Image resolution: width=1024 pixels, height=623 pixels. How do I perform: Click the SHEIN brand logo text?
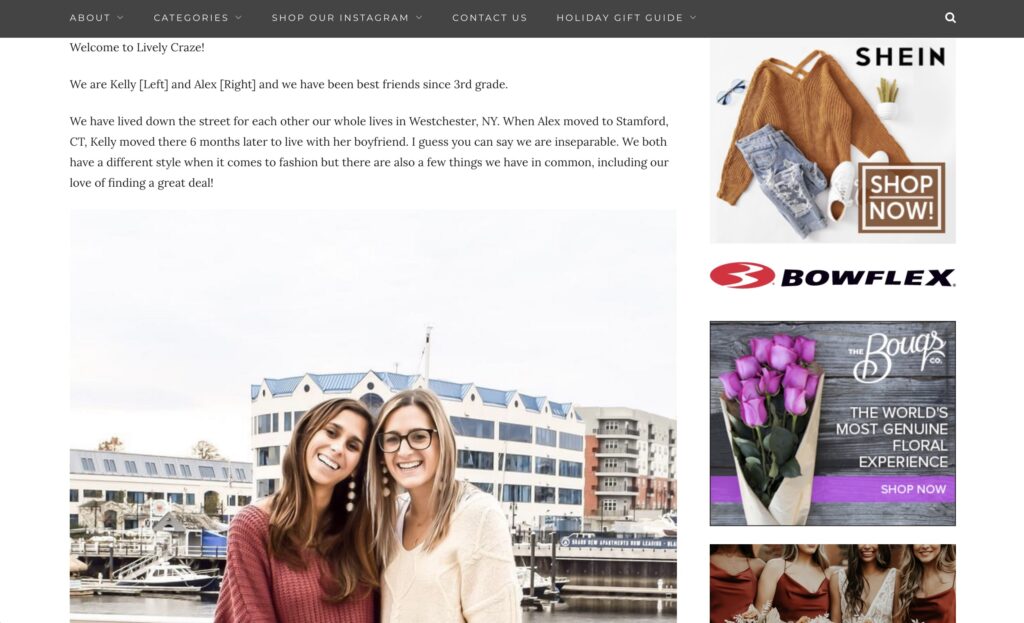tap(901, 57)
